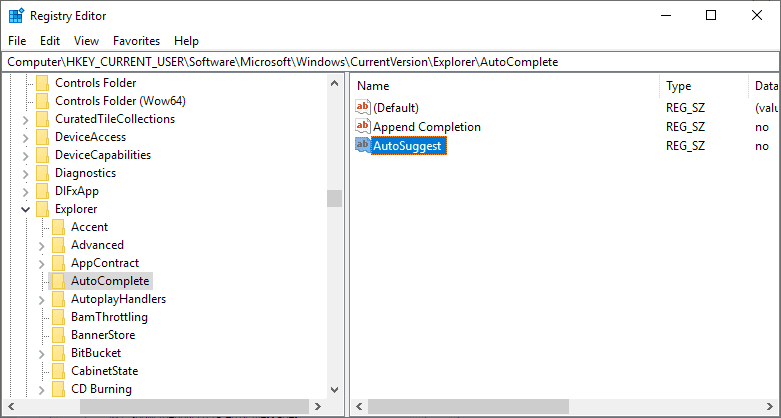Collapse the Explorer tree node
Viewport: 781px width, 418px height.
point(25,209)
